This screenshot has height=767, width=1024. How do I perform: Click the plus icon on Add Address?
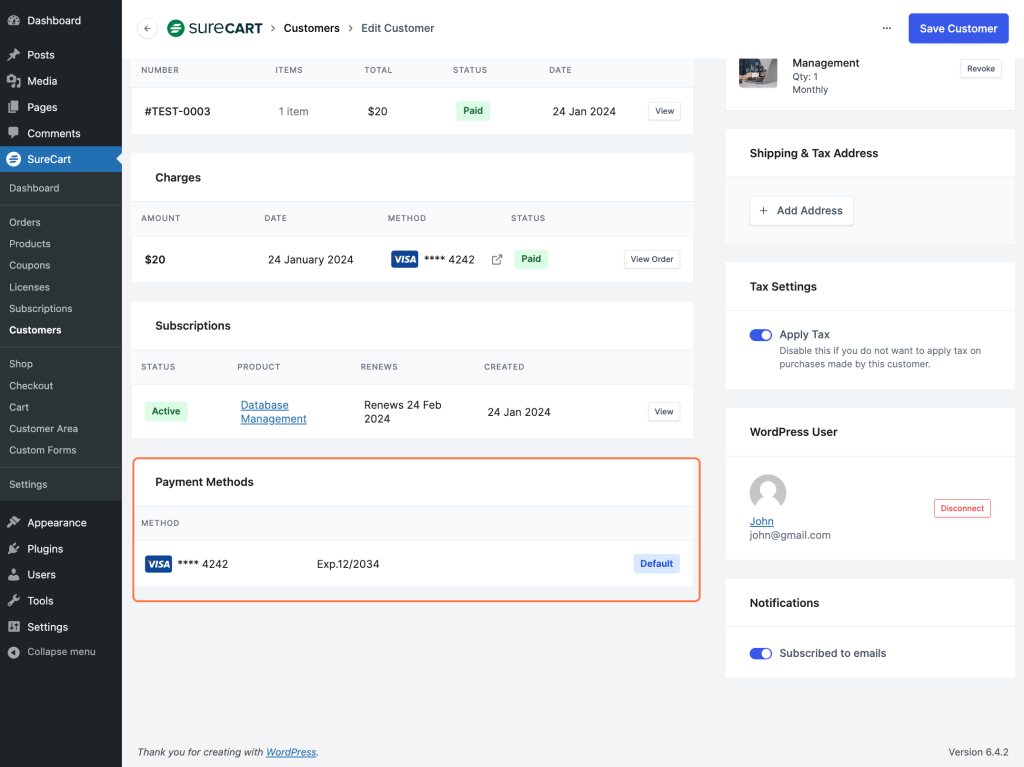click(x=765, y=210)
